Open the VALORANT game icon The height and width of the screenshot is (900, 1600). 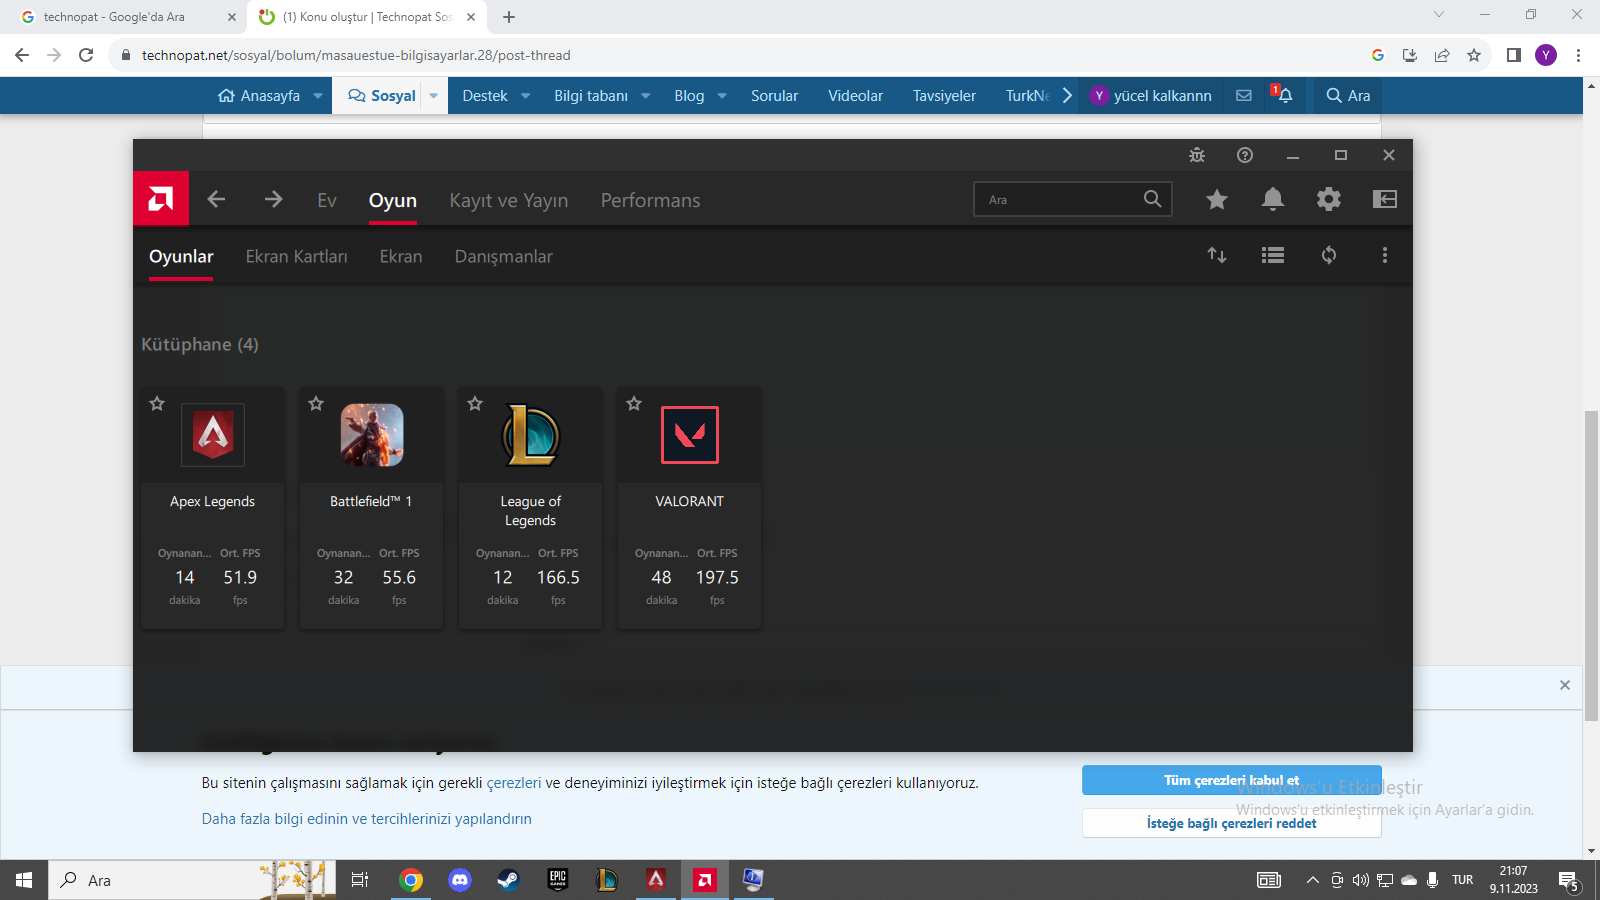click(690, 435)
